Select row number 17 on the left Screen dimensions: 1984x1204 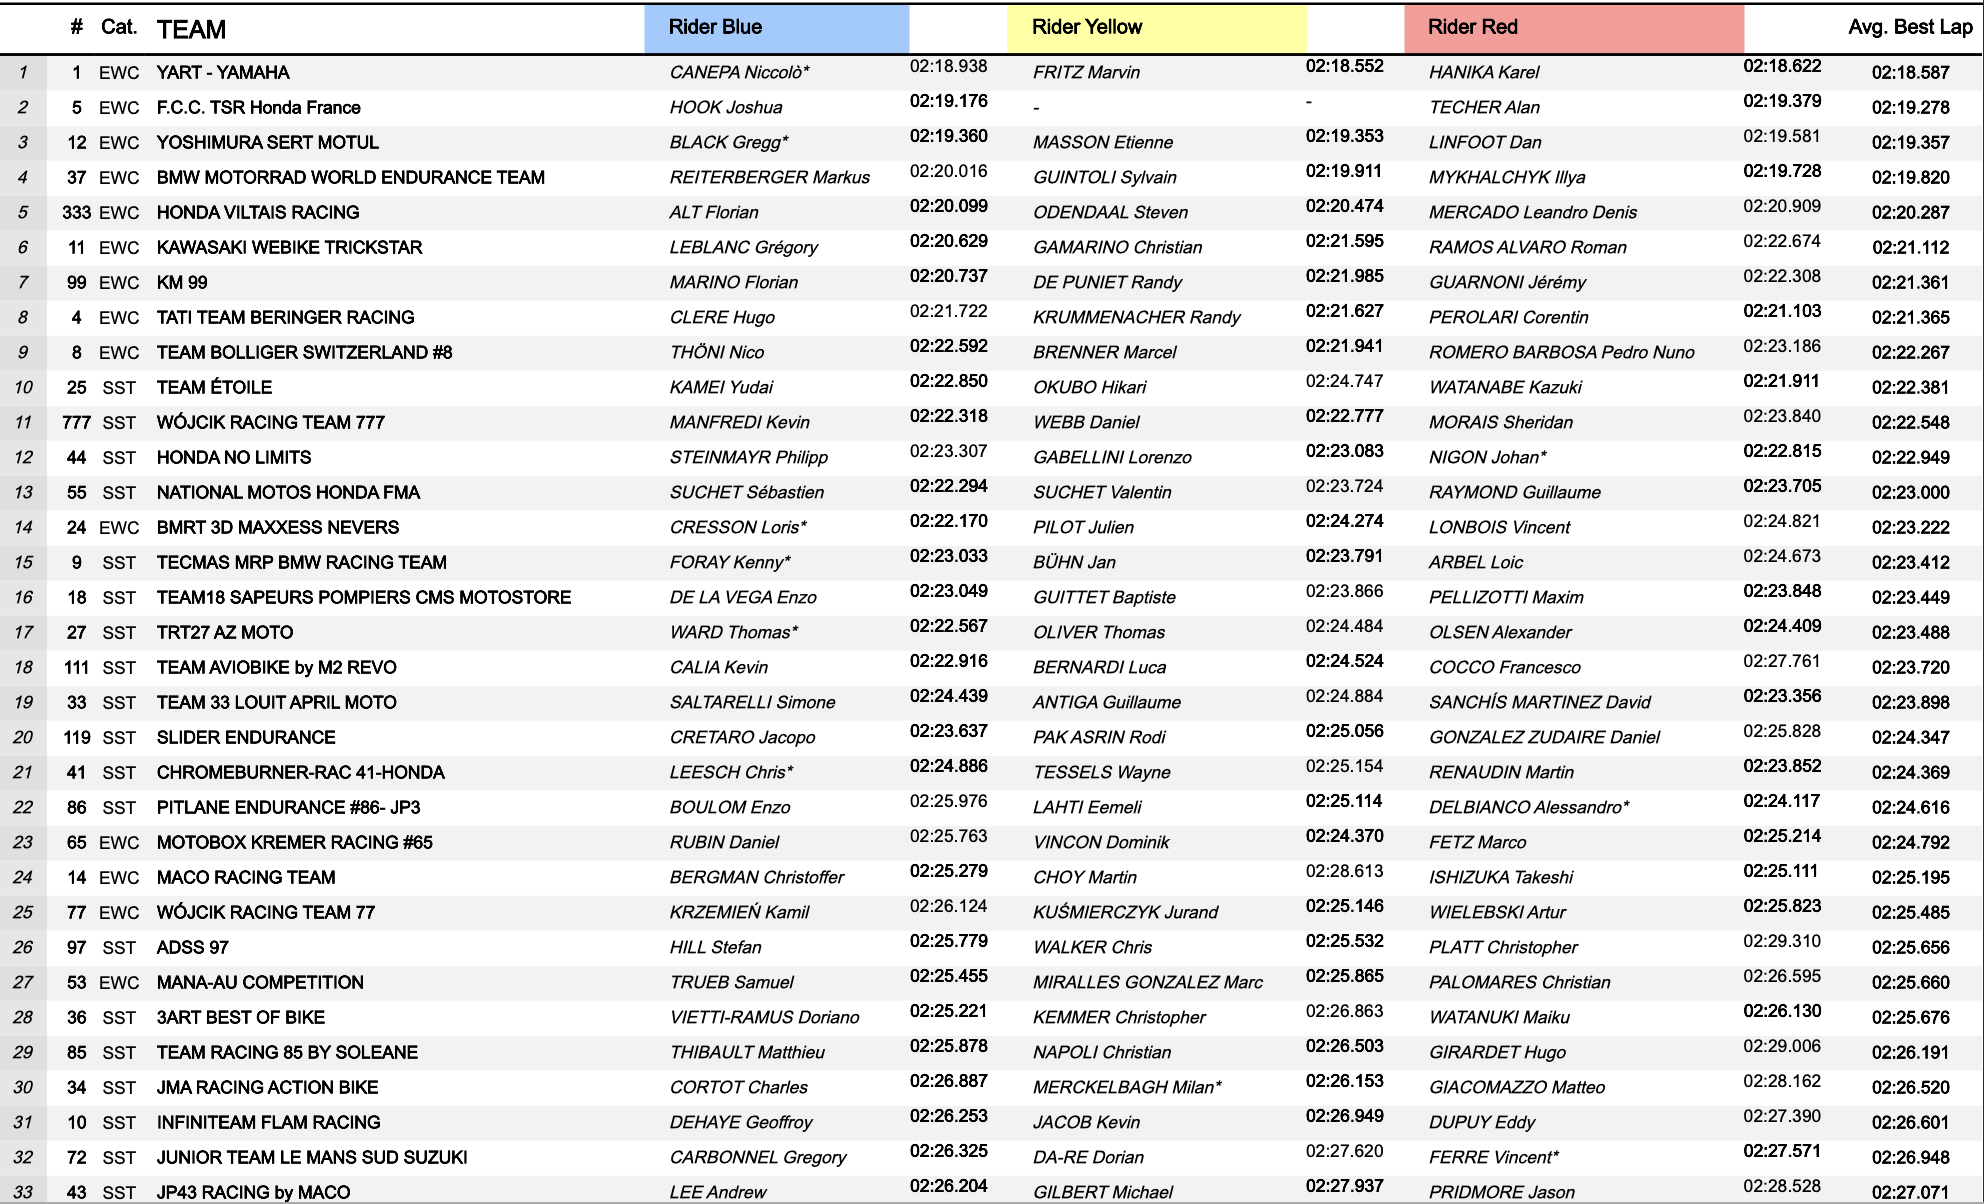pos(23,633)
